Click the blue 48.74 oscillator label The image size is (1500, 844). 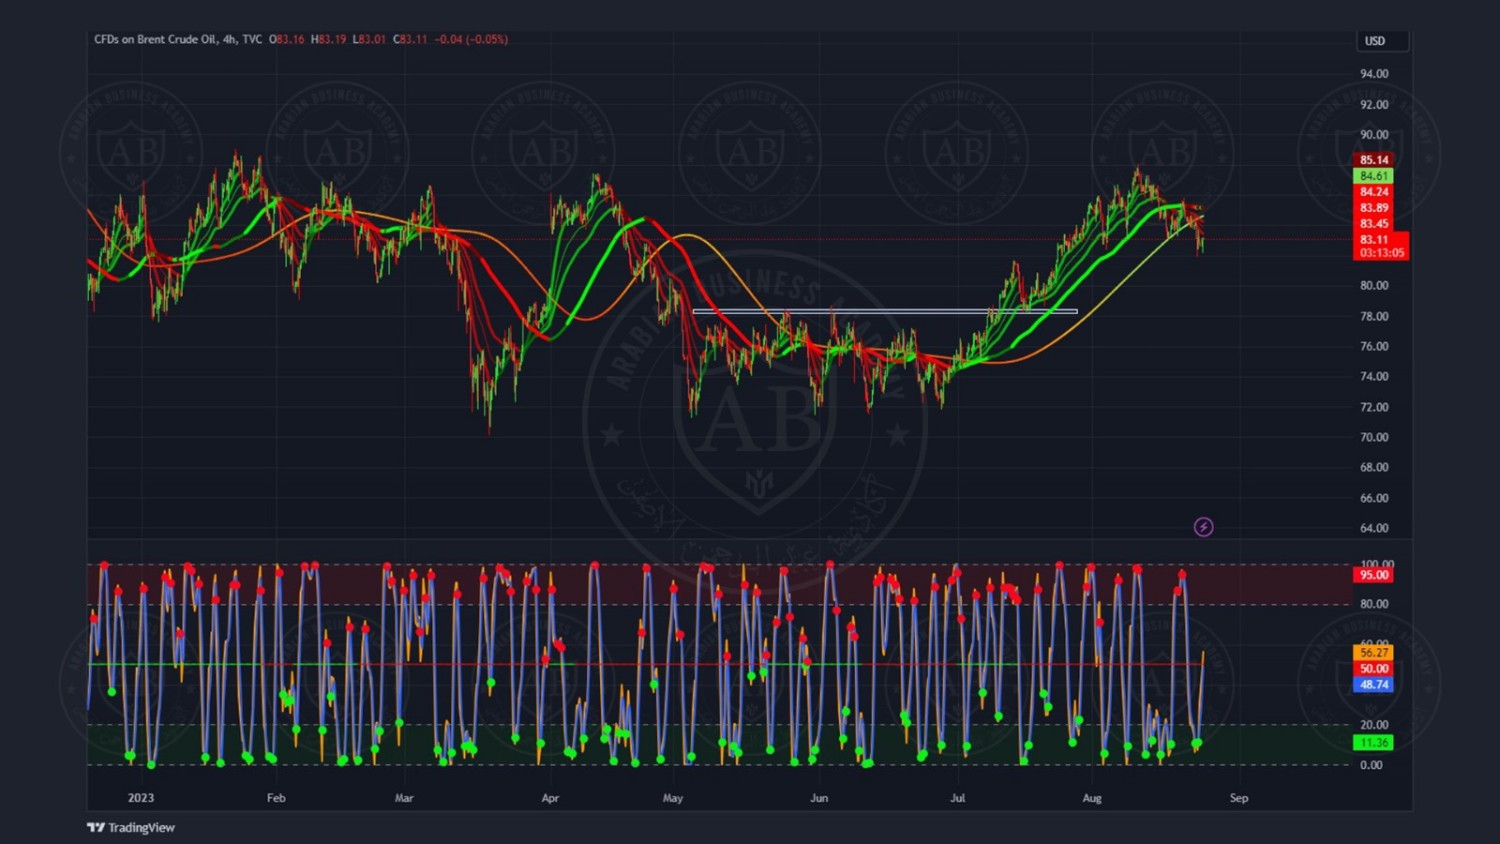(1373, 685)
